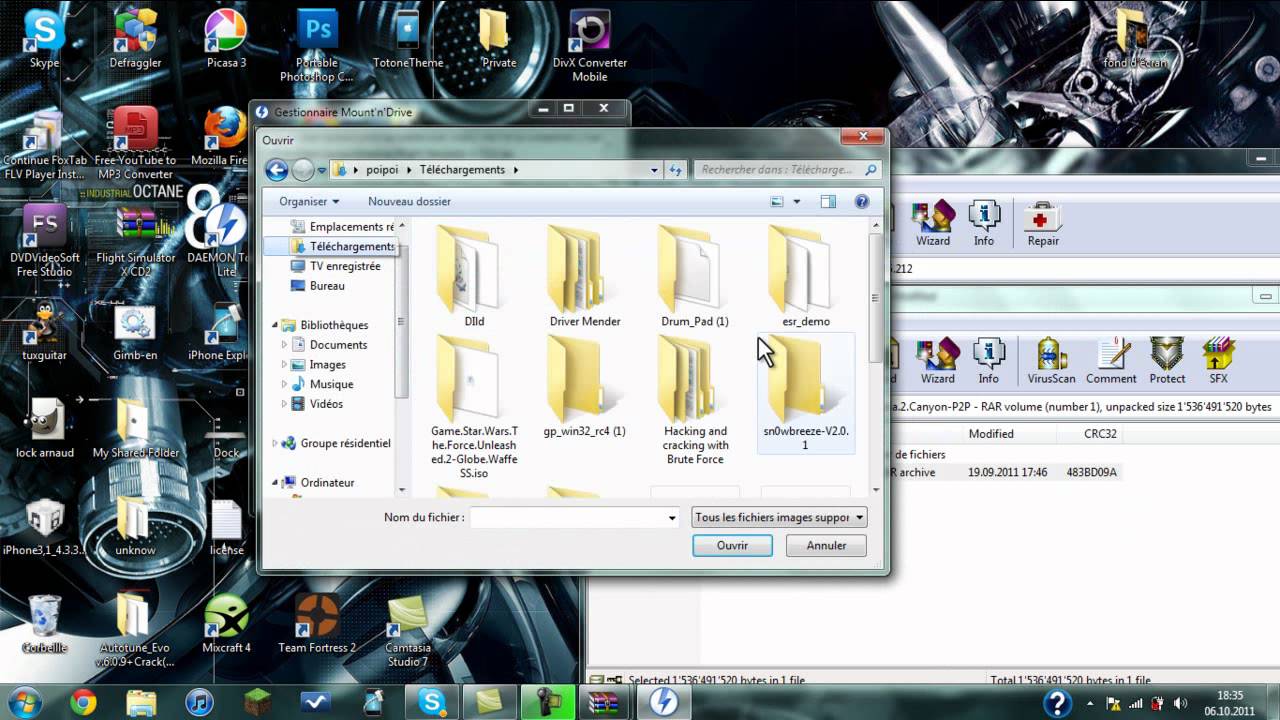Select the esr_demo folder
This screenshot has height=720, width=1280.
[x=806, y=277]
